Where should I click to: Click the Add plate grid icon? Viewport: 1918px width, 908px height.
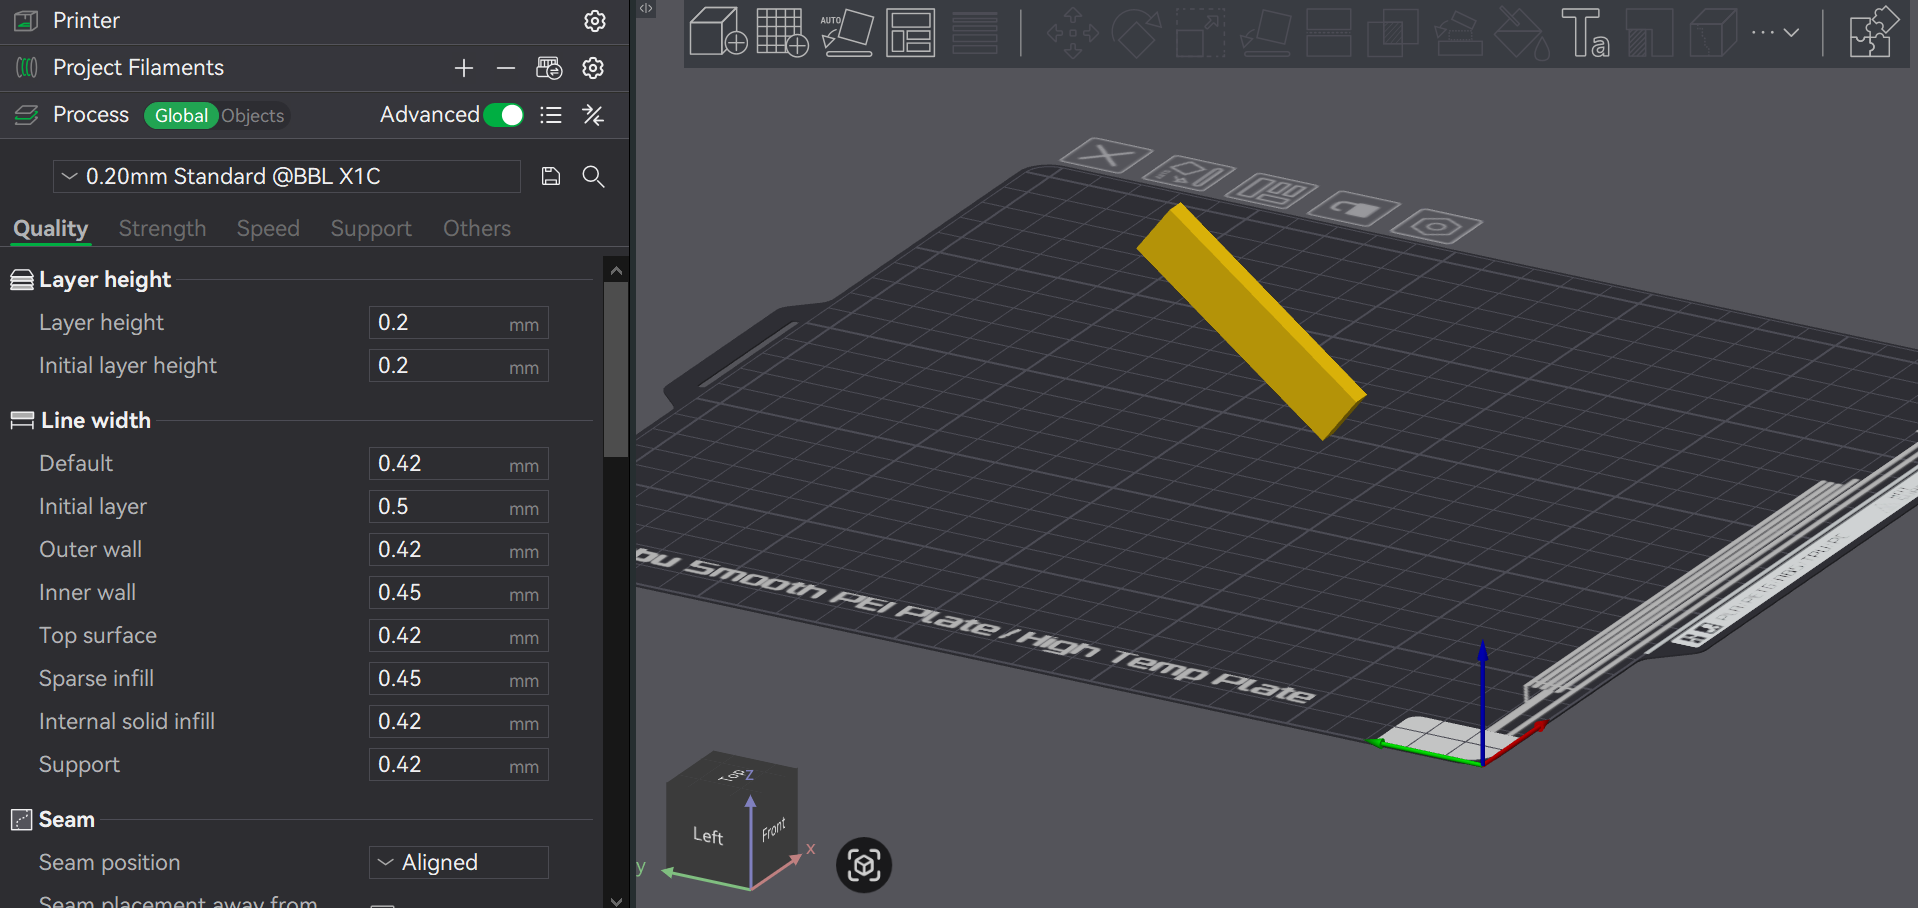(782, 32)
